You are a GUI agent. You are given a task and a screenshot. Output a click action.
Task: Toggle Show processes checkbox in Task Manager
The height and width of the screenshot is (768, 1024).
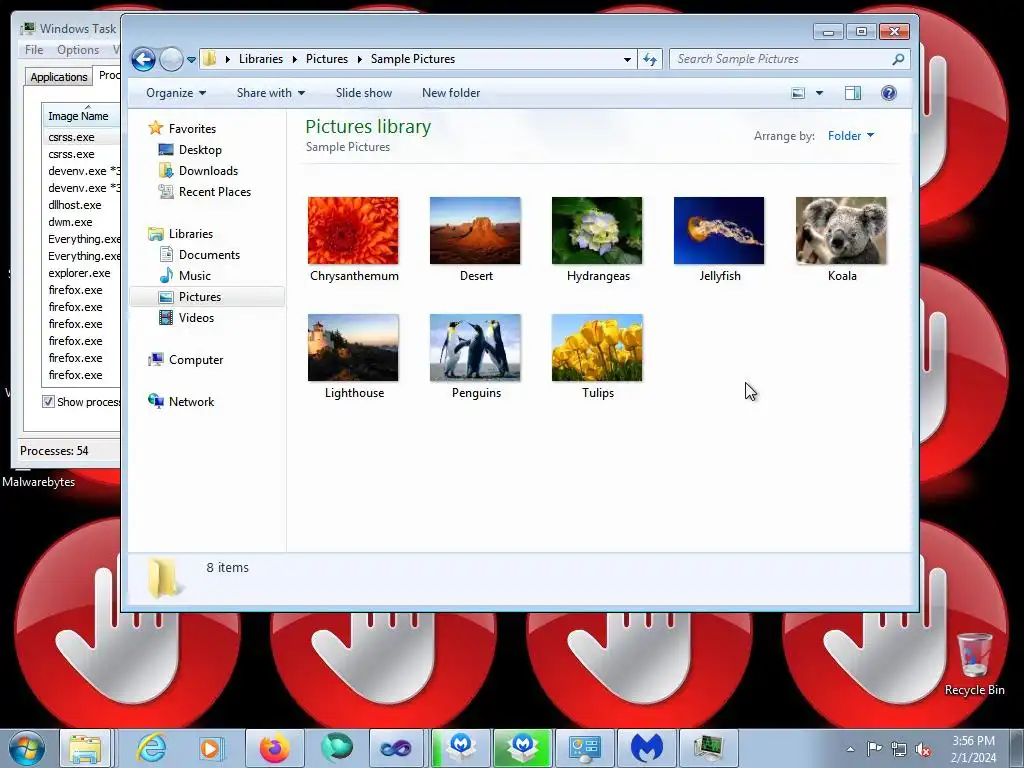pyautogui.click(x=48, y=402)
